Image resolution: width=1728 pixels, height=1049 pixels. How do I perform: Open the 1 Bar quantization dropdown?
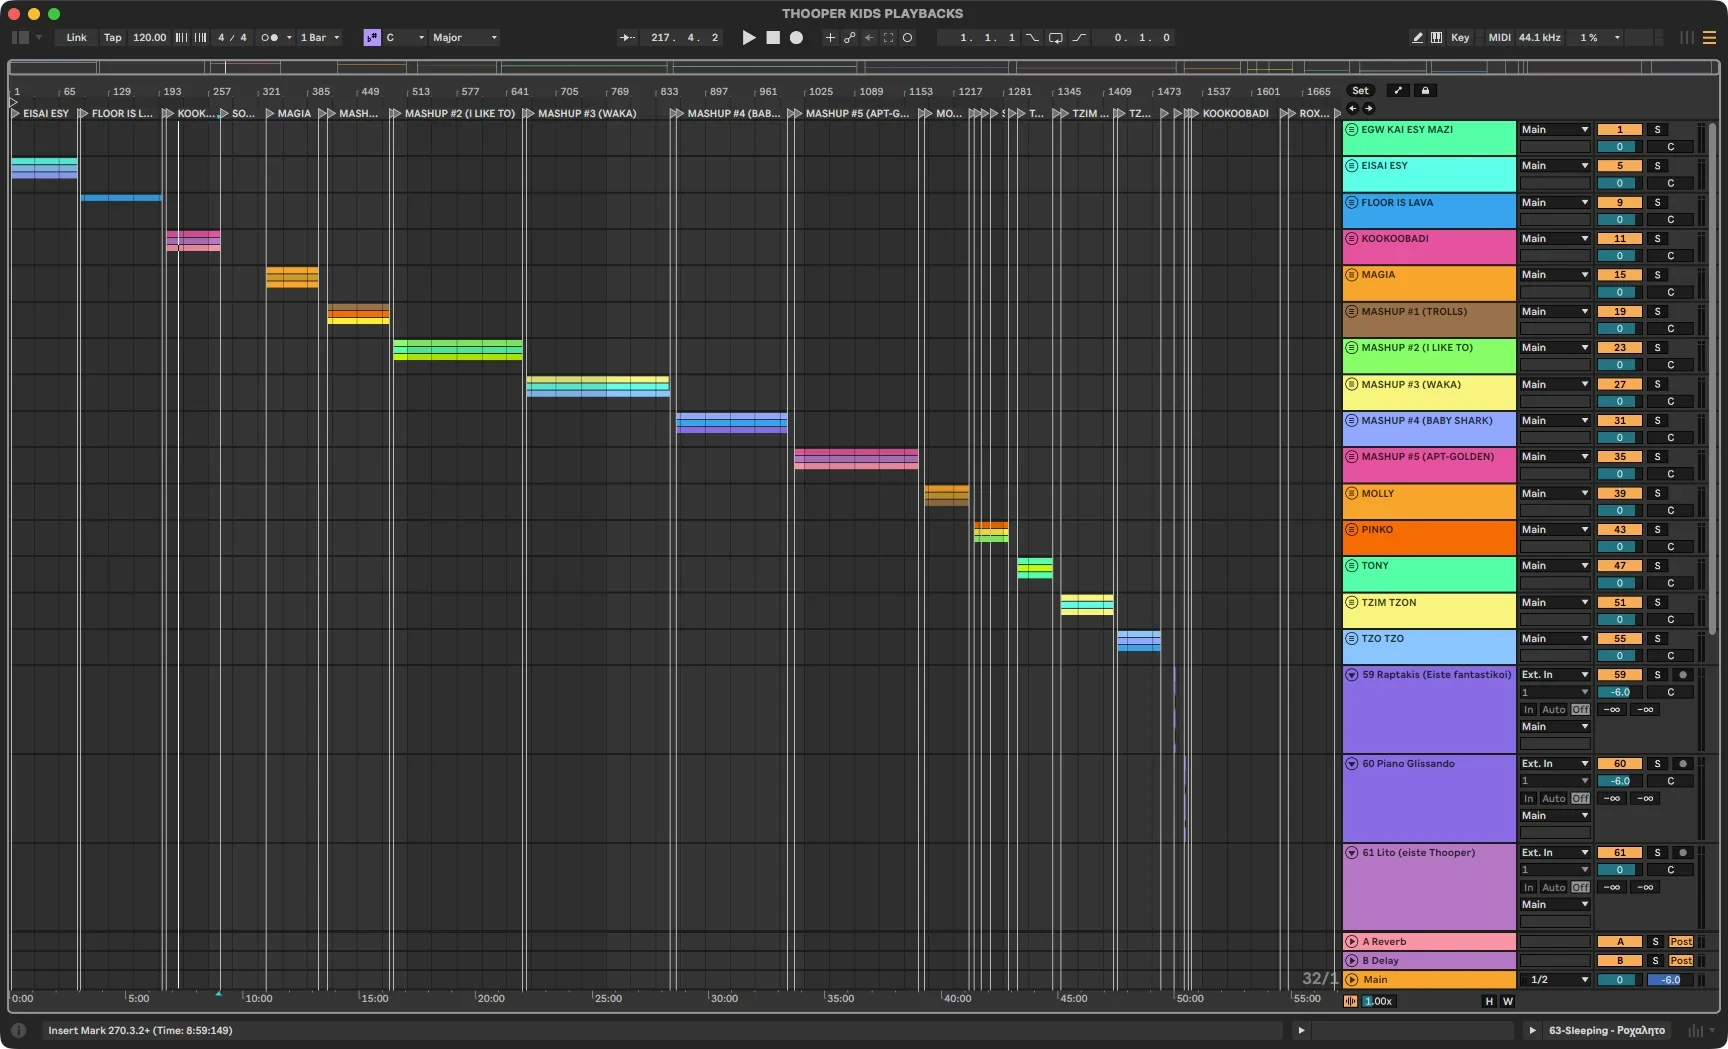320,38
